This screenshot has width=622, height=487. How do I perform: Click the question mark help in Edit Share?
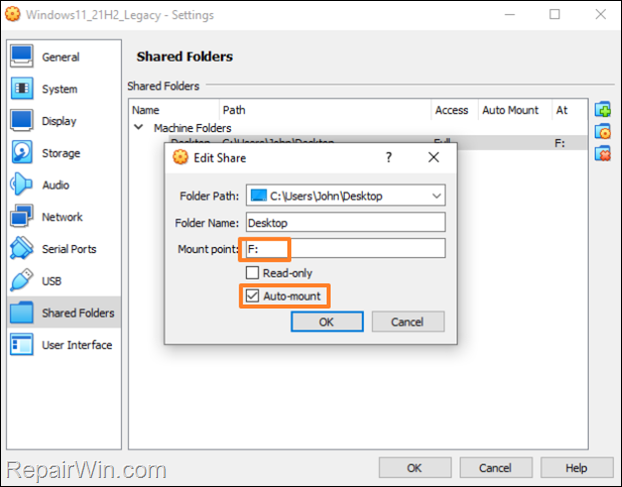click(389, 157)
